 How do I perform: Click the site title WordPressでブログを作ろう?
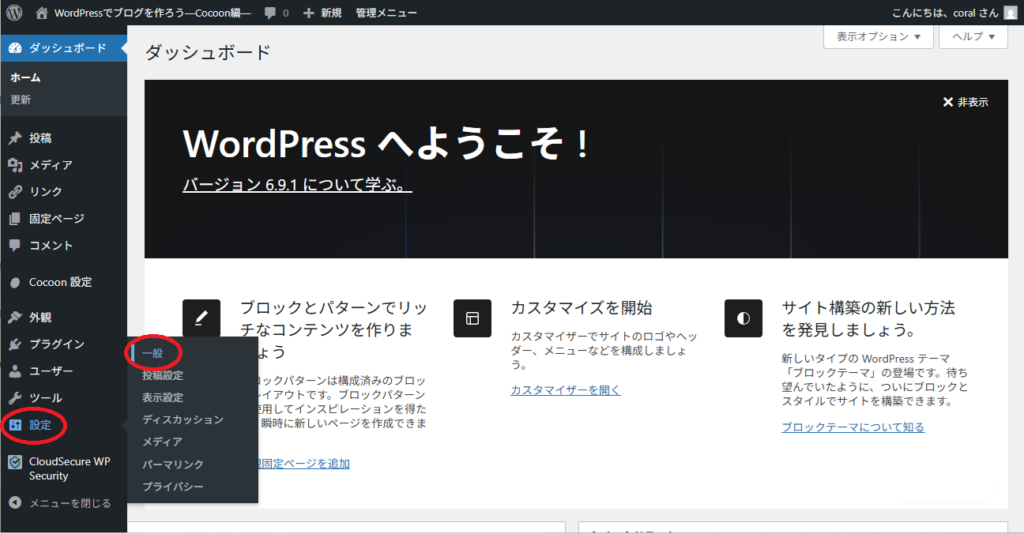pyautogui.click(x=152, y=13)
